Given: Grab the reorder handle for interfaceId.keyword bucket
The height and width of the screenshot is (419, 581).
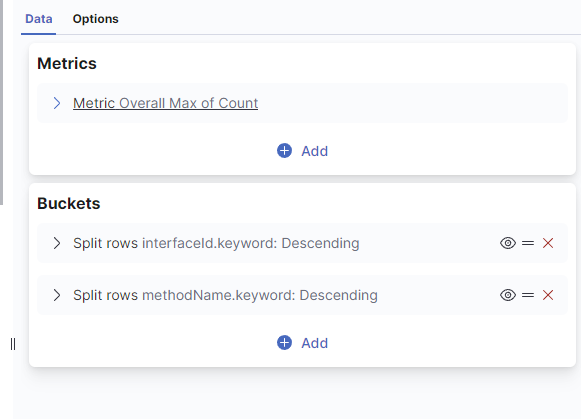Looking at the screenshot, I should 528,243.
